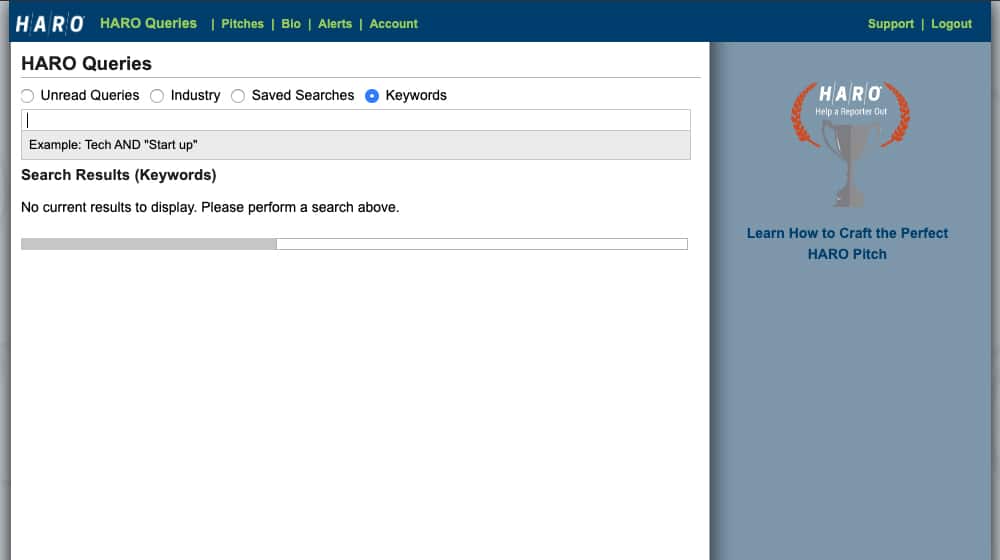Open the HARO Queries nav item

pos(148,24)
